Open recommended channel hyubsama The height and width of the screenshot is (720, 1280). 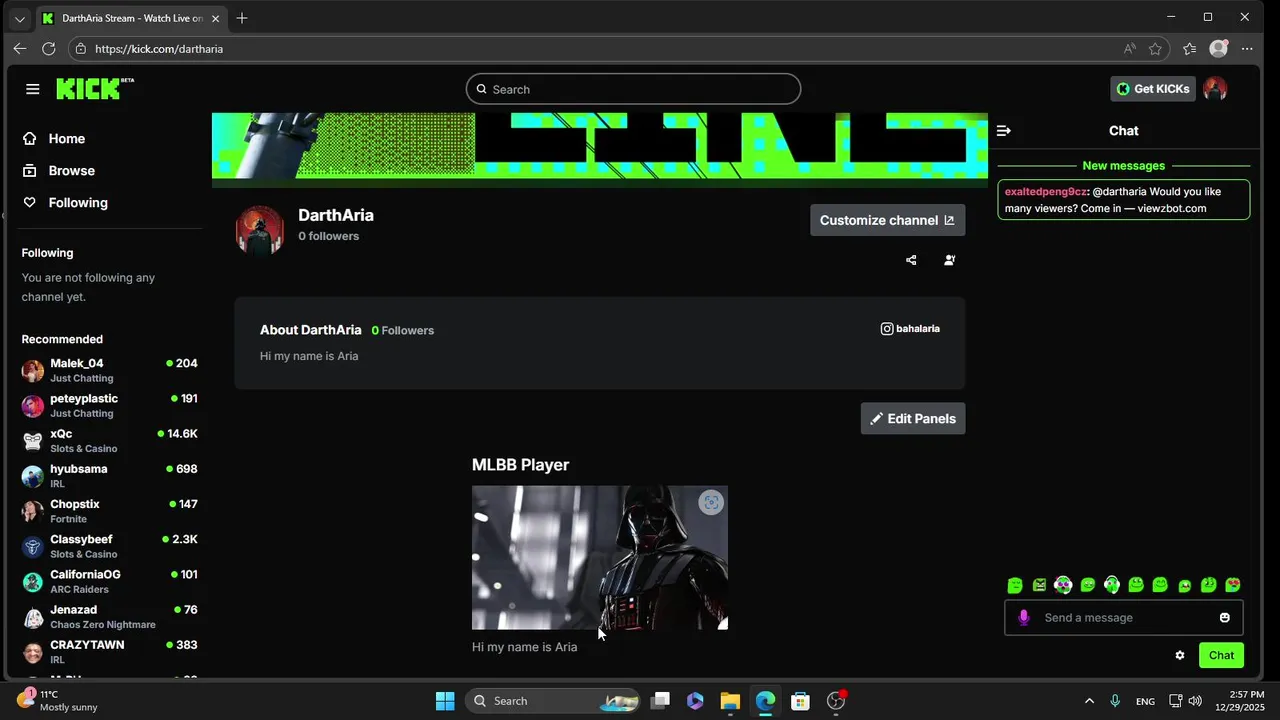pyautogui.click(x=110, y=476)
